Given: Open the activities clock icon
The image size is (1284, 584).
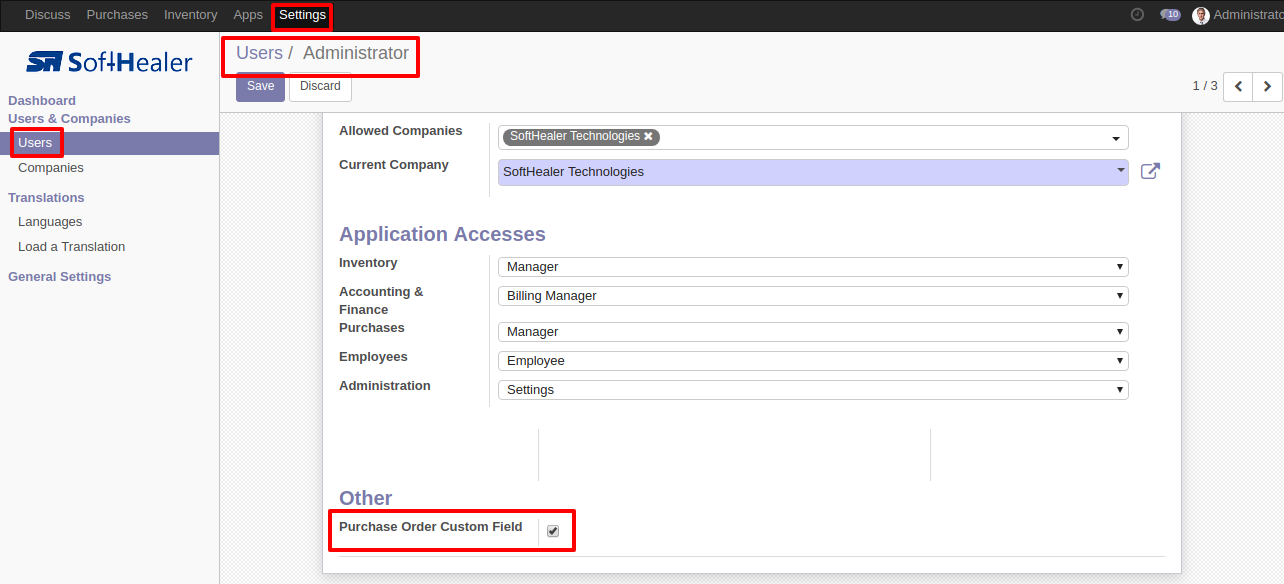Looking at the screenshot, I should [1137, 15].
